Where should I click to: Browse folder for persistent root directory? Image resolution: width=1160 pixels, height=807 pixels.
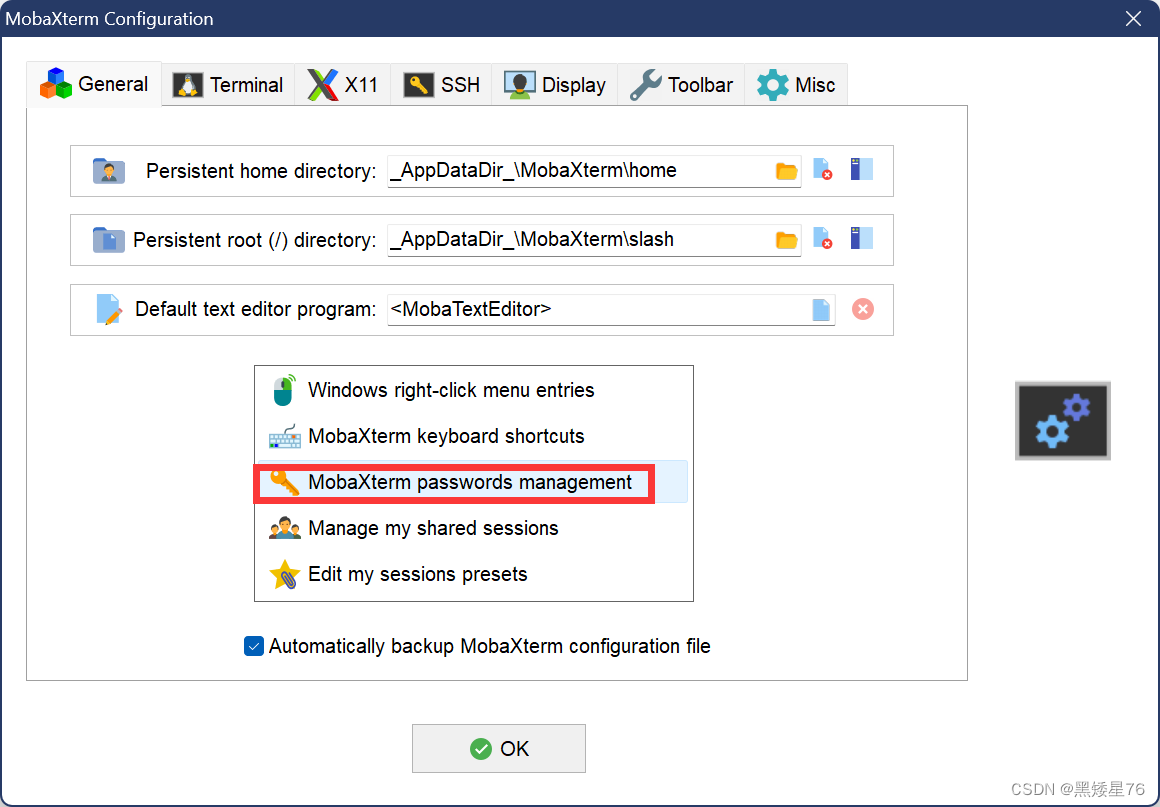(x=786, y=240)
